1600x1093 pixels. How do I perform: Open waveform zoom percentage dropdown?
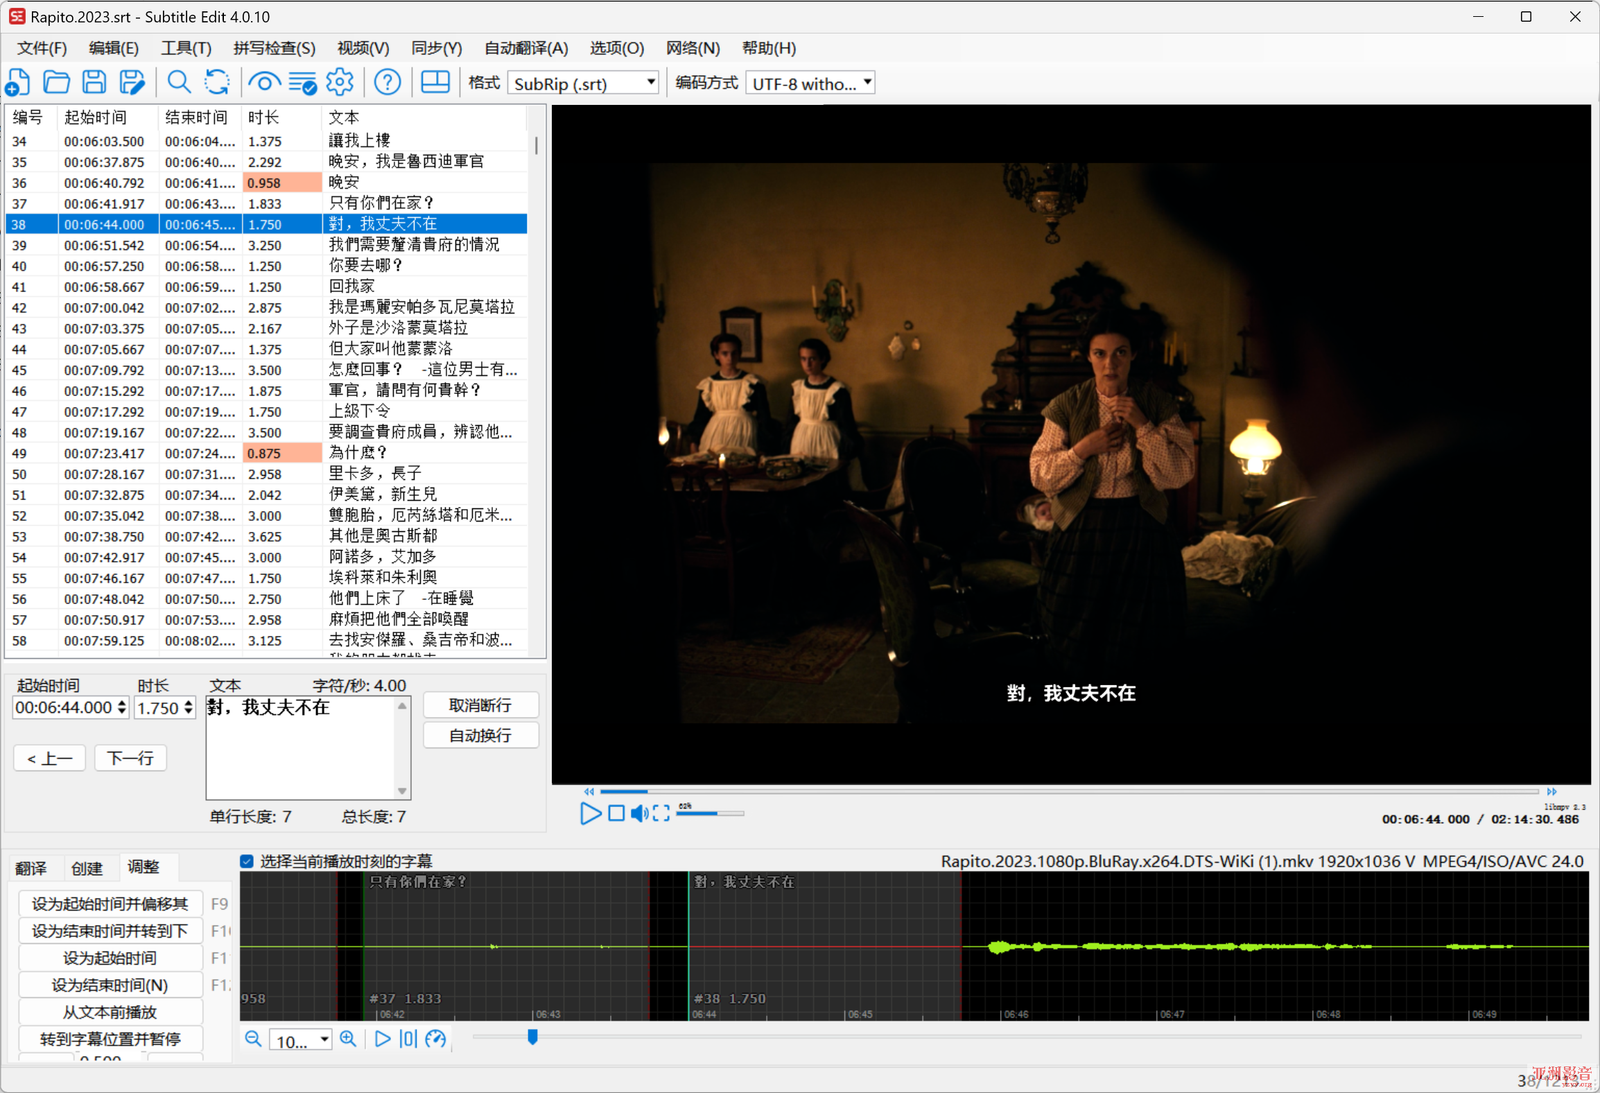click(x=301, y=1040)
